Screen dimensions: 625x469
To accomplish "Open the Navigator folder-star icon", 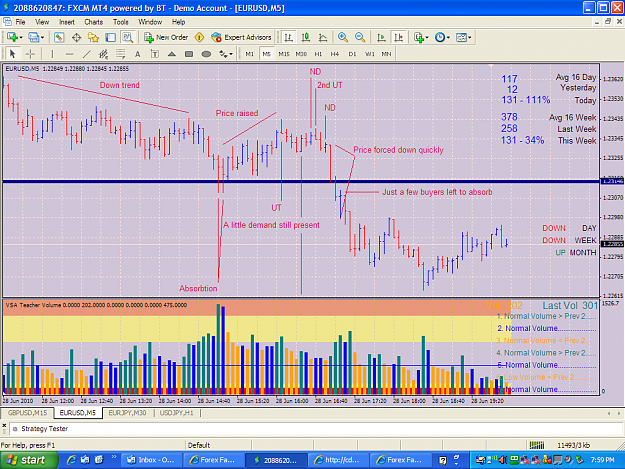I will (x=93, y=37).
